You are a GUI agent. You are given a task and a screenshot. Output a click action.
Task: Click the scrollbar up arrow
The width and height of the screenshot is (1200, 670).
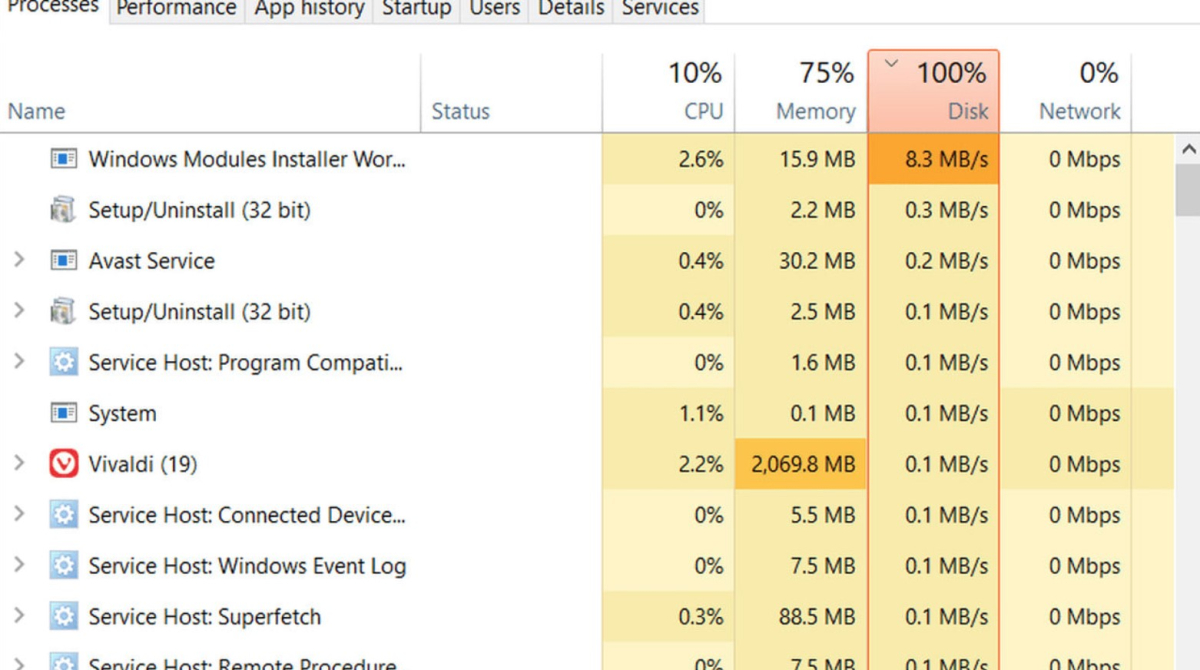tap(1188, 150)
